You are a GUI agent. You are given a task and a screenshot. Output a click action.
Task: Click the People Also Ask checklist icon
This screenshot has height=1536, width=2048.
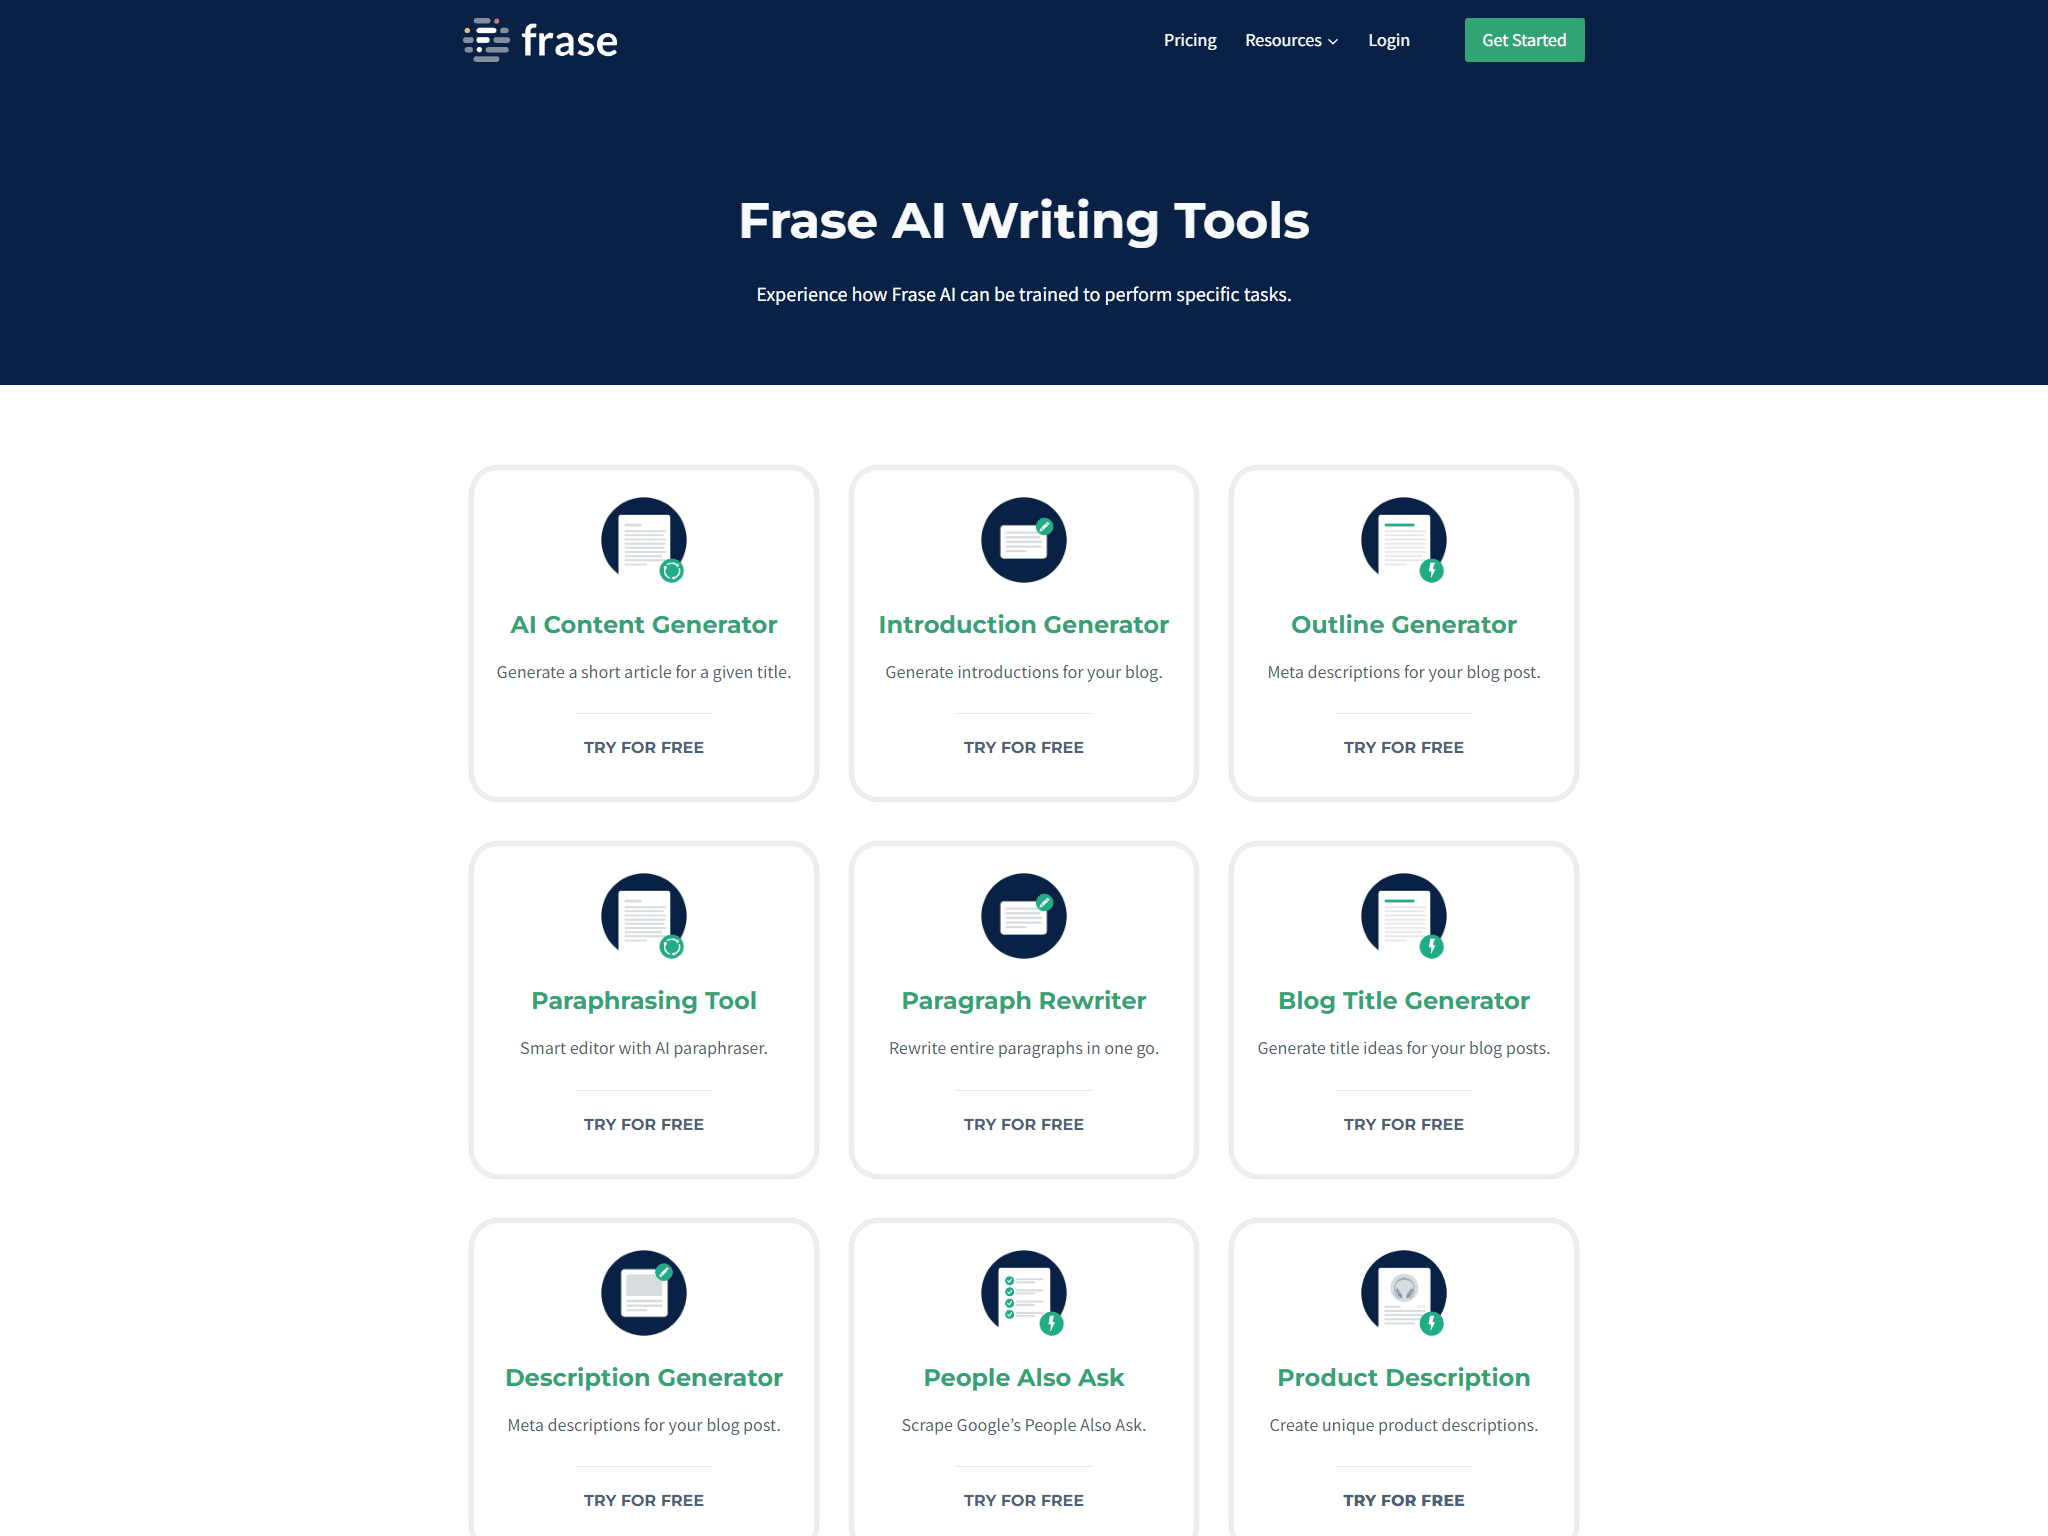(x=1024, y=1293)
